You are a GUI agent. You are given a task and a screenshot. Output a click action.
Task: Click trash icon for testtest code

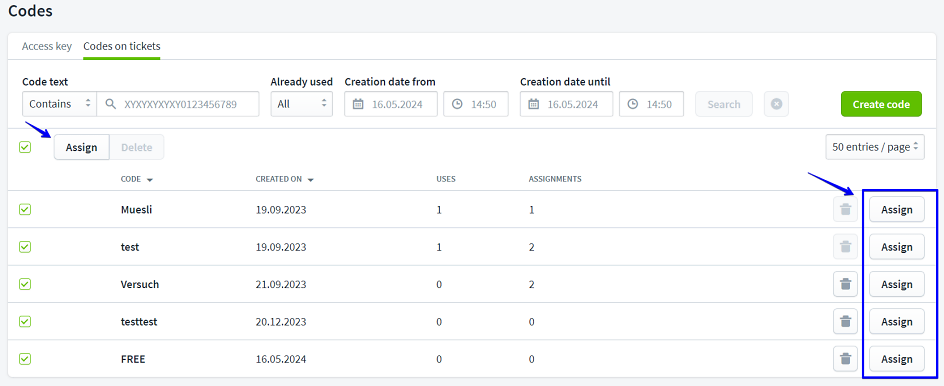tap(845, 322)
